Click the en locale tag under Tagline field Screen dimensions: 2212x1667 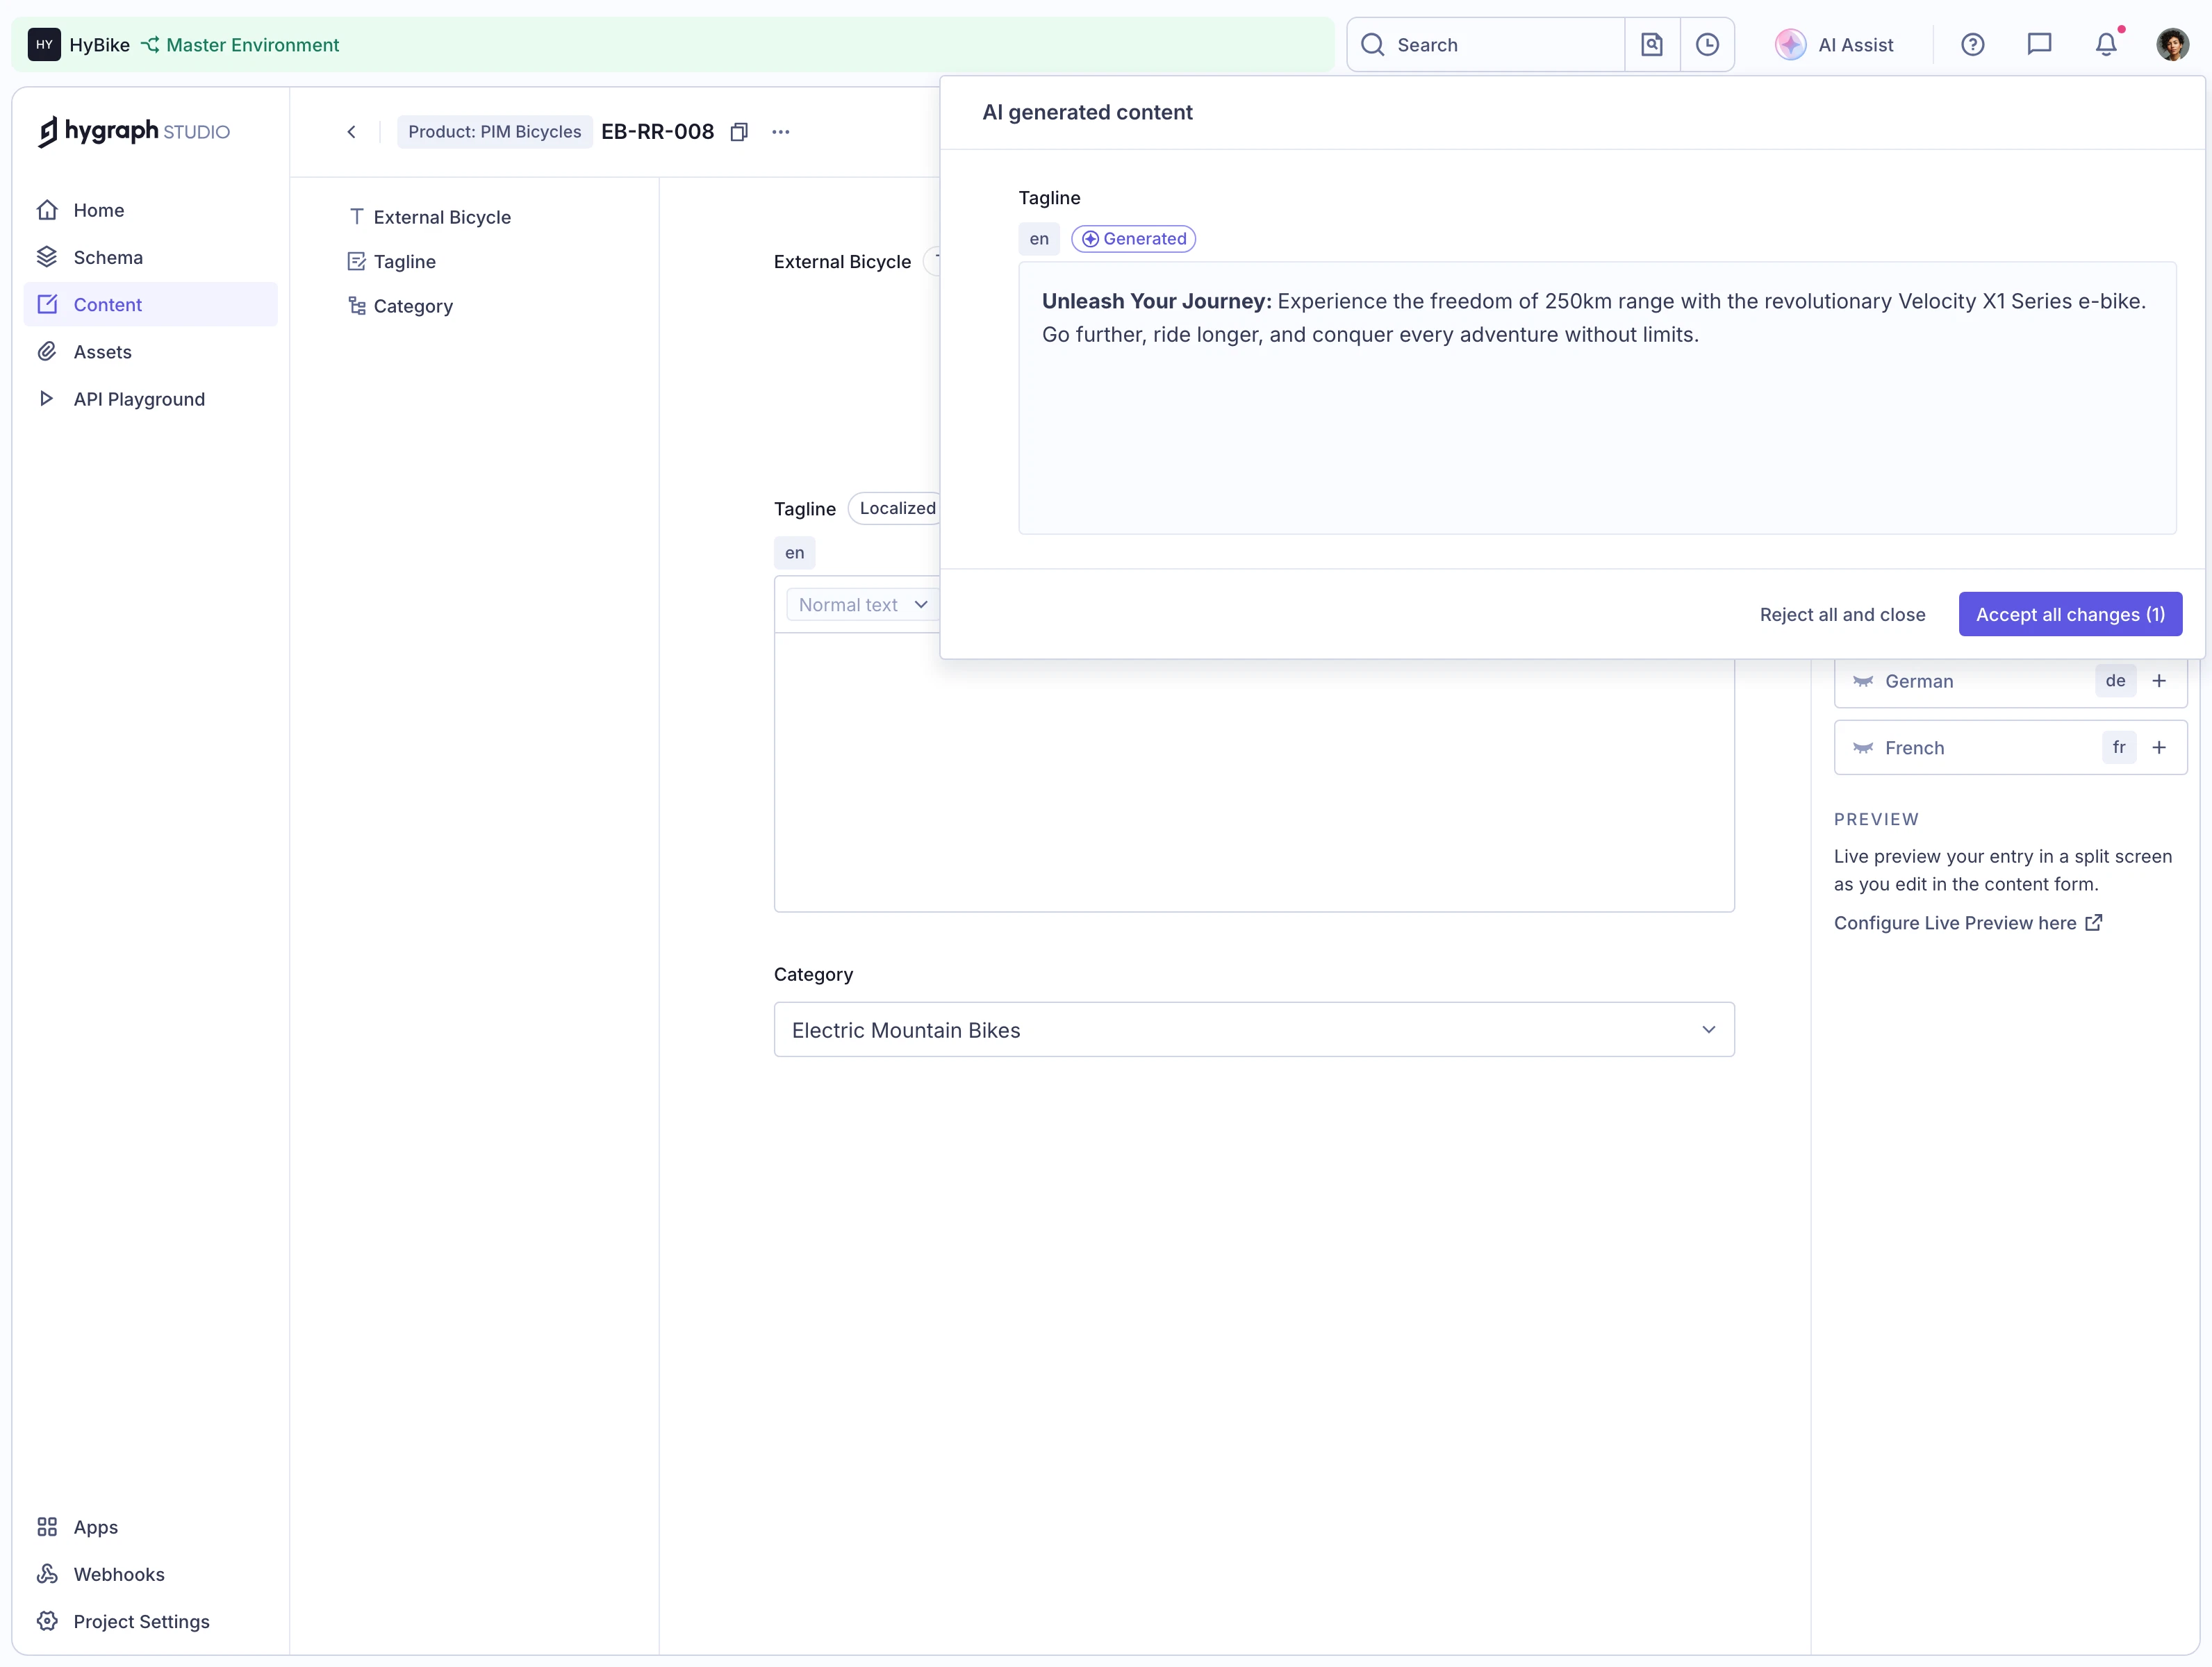794,552
